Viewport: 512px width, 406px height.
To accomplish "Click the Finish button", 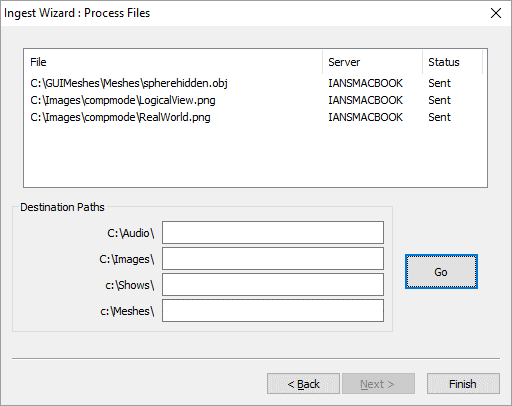I will (463, 384).
